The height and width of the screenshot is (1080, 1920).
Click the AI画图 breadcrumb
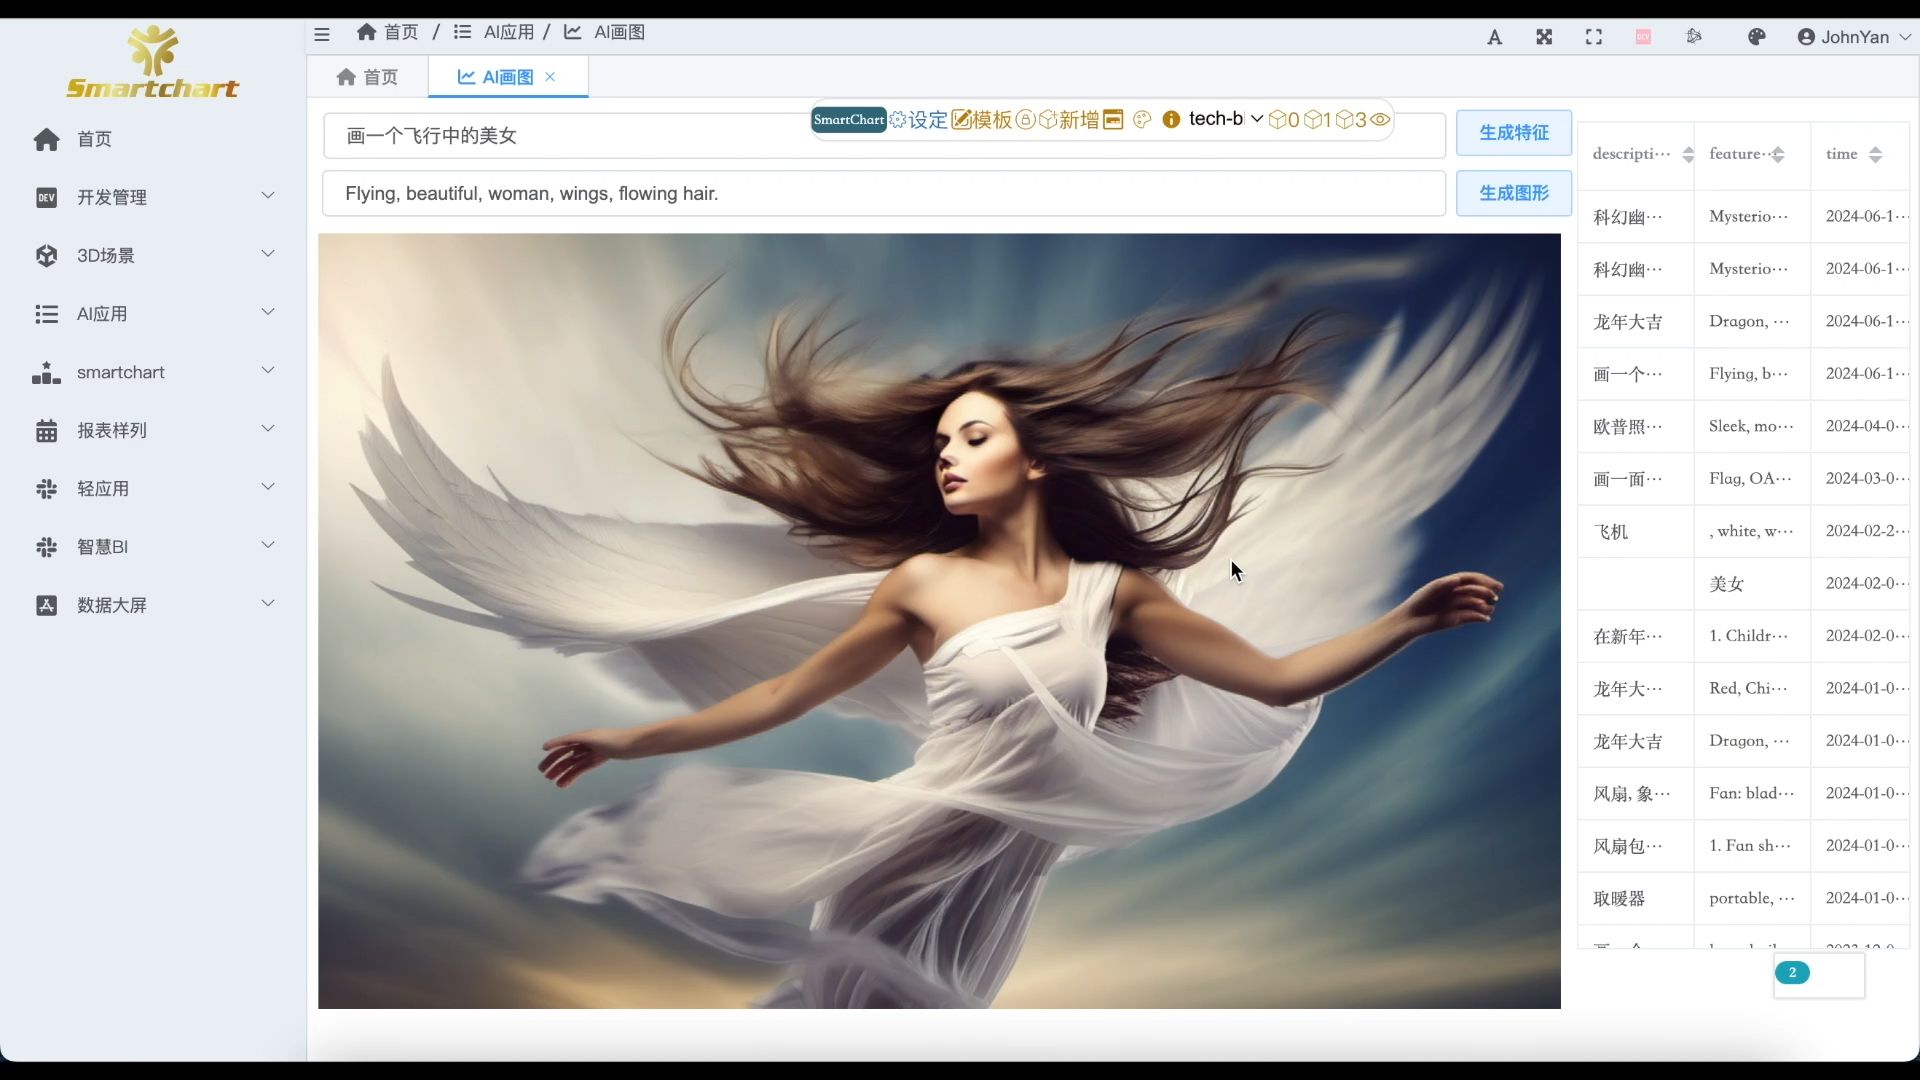click(x=605, y=32)
